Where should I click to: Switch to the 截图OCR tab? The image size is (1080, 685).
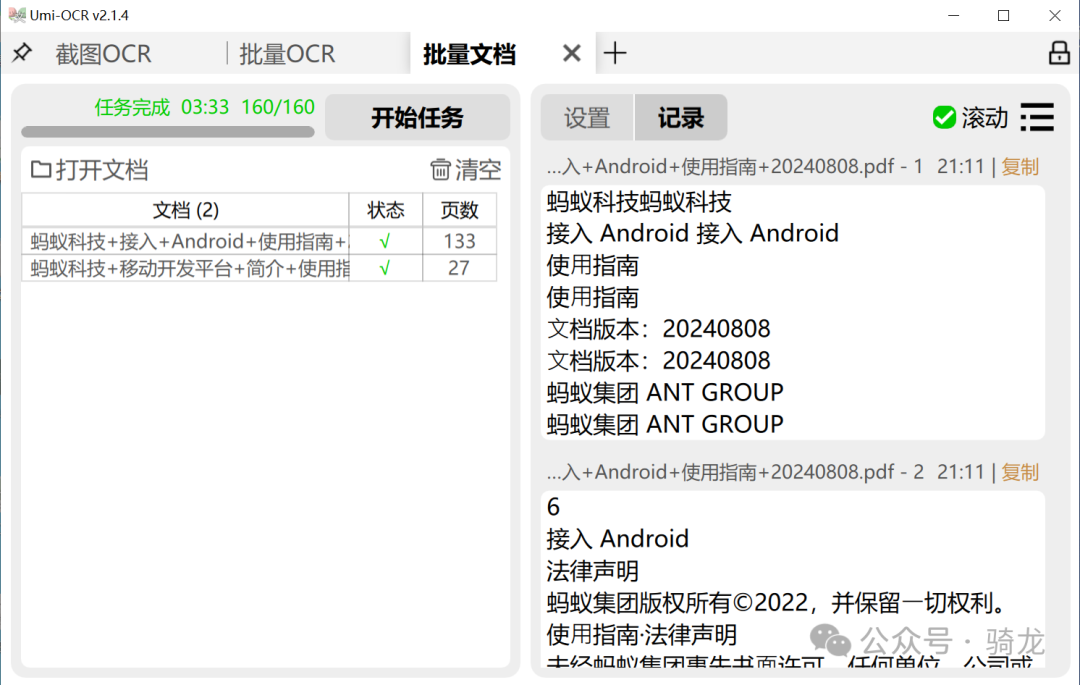[x=103, y=54]
